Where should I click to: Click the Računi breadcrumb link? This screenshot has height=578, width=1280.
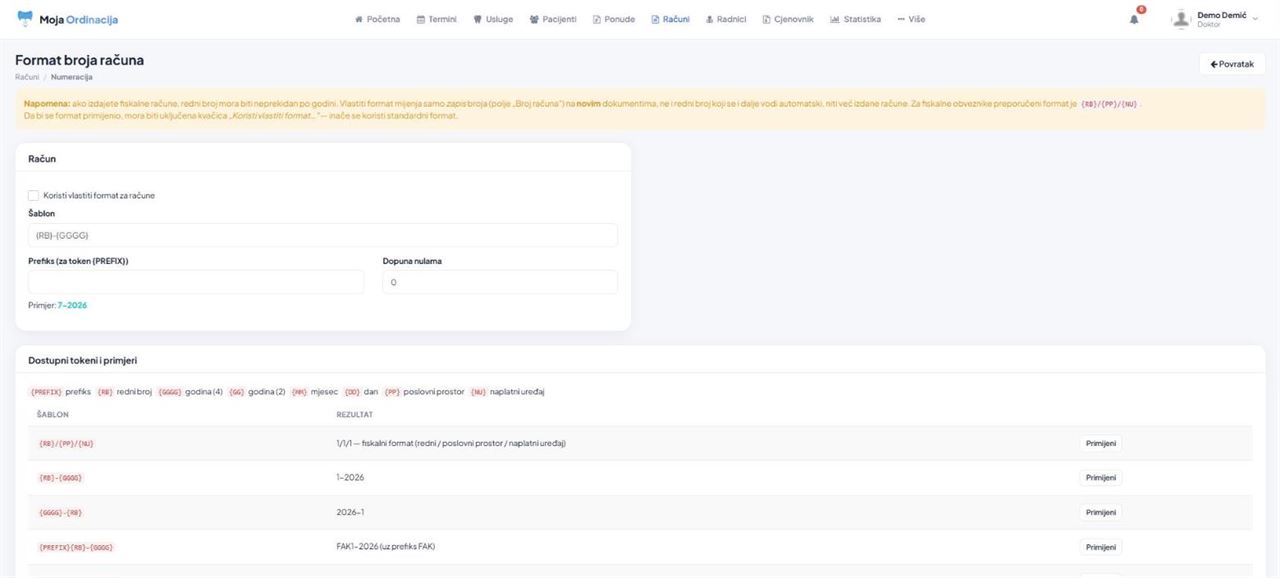click(27, 77)
